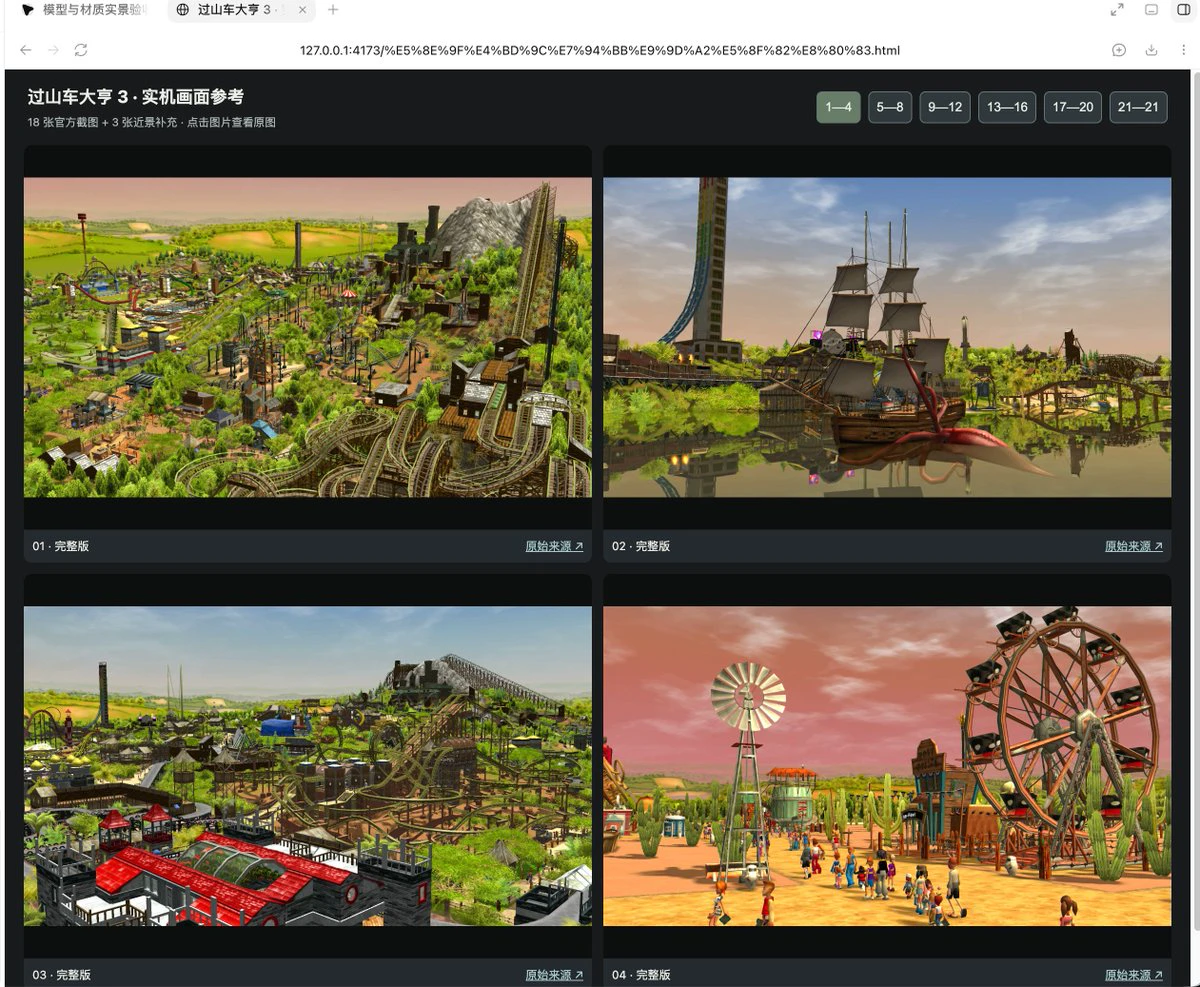Viewport: 1200px width, 987px height.
Task: Click the heading 过山车大亨 3 · 实机画面参考
Action: pos(136,97)
